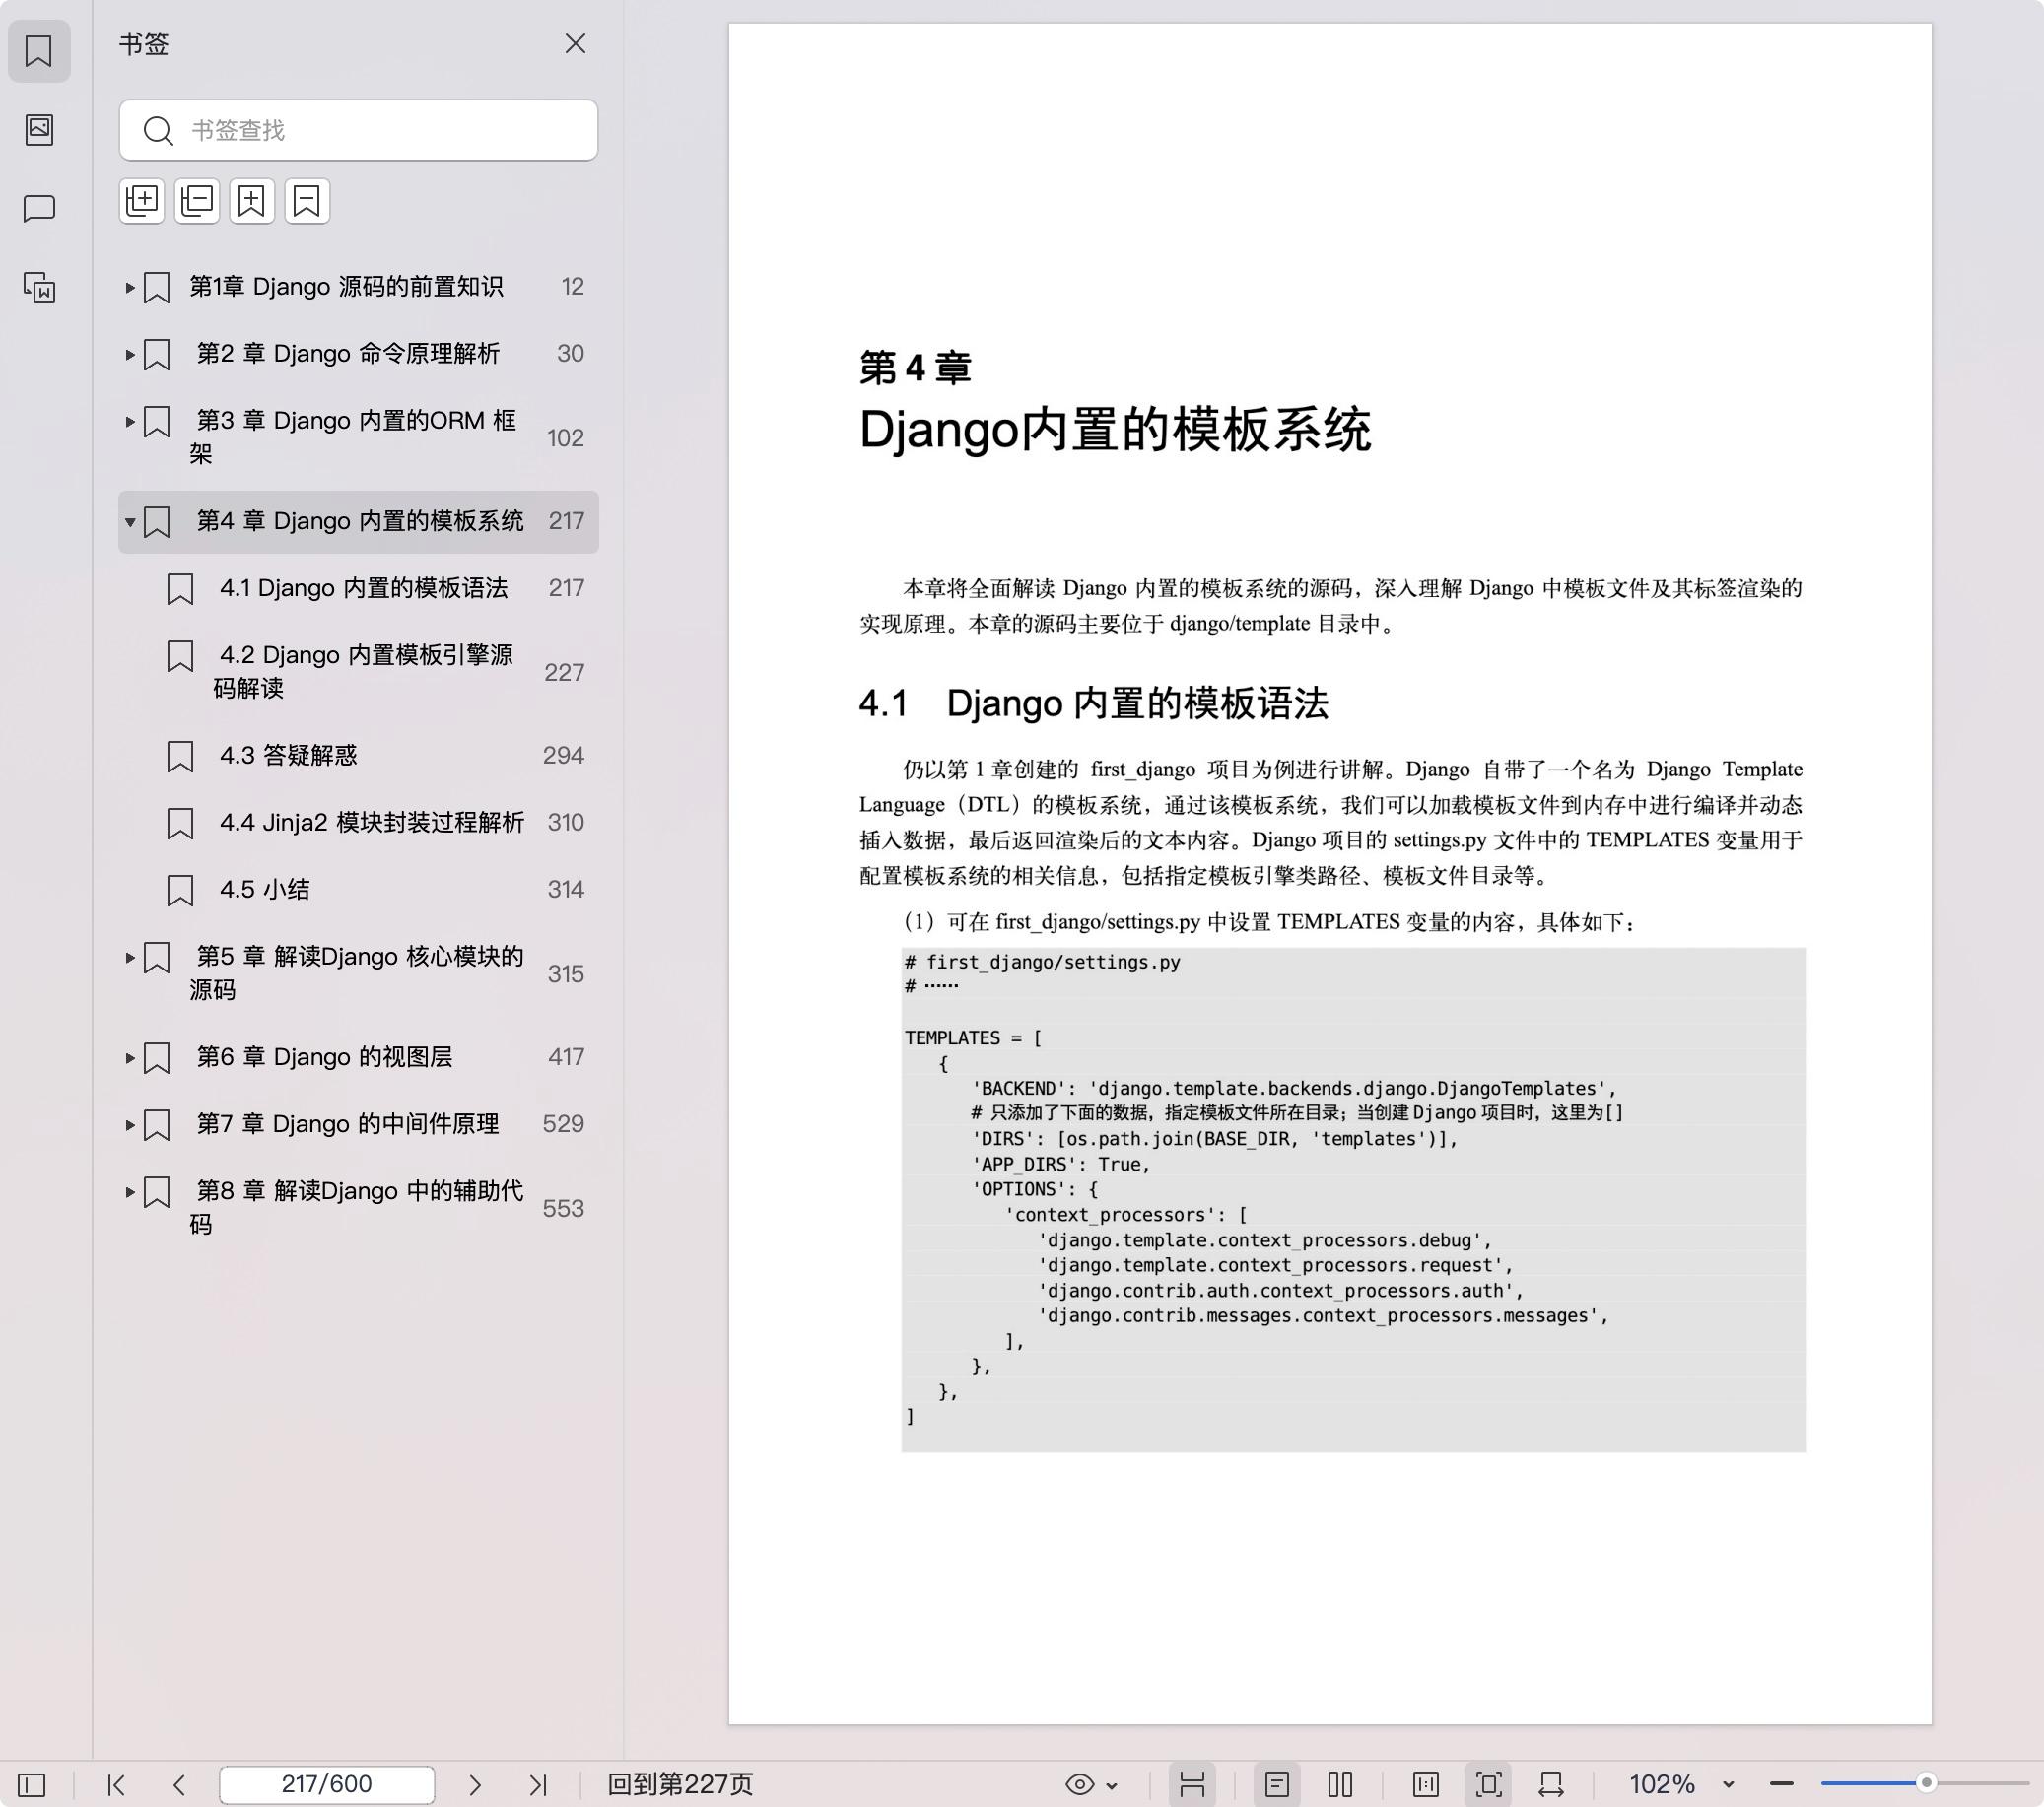Open bookmark 4.2 Django 内置模板引擎源码解读

pyautogui.click(x=363, y=671)
